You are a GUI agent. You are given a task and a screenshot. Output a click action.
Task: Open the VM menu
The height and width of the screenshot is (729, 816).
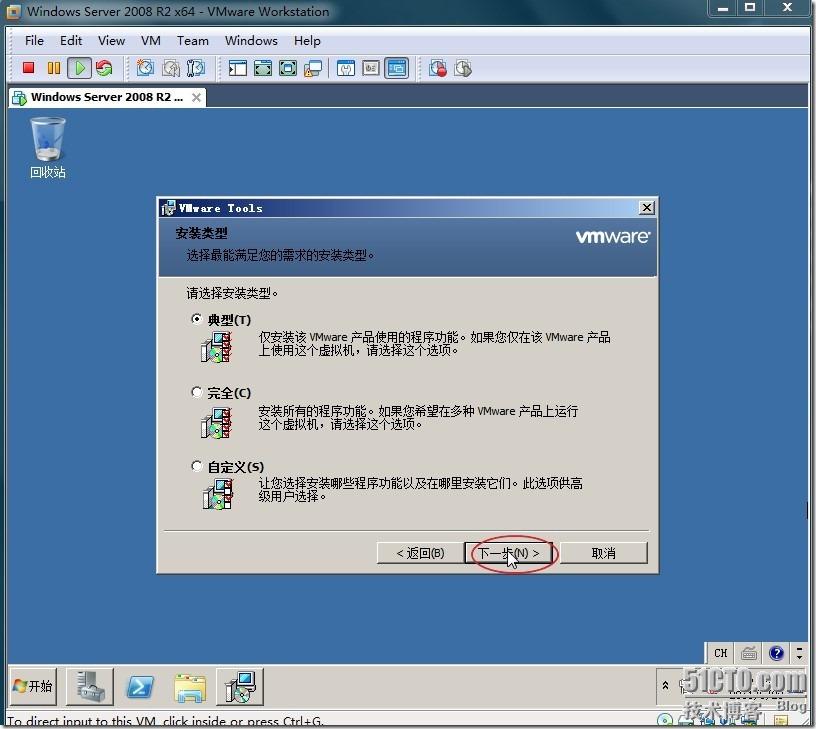click(150, 41)
